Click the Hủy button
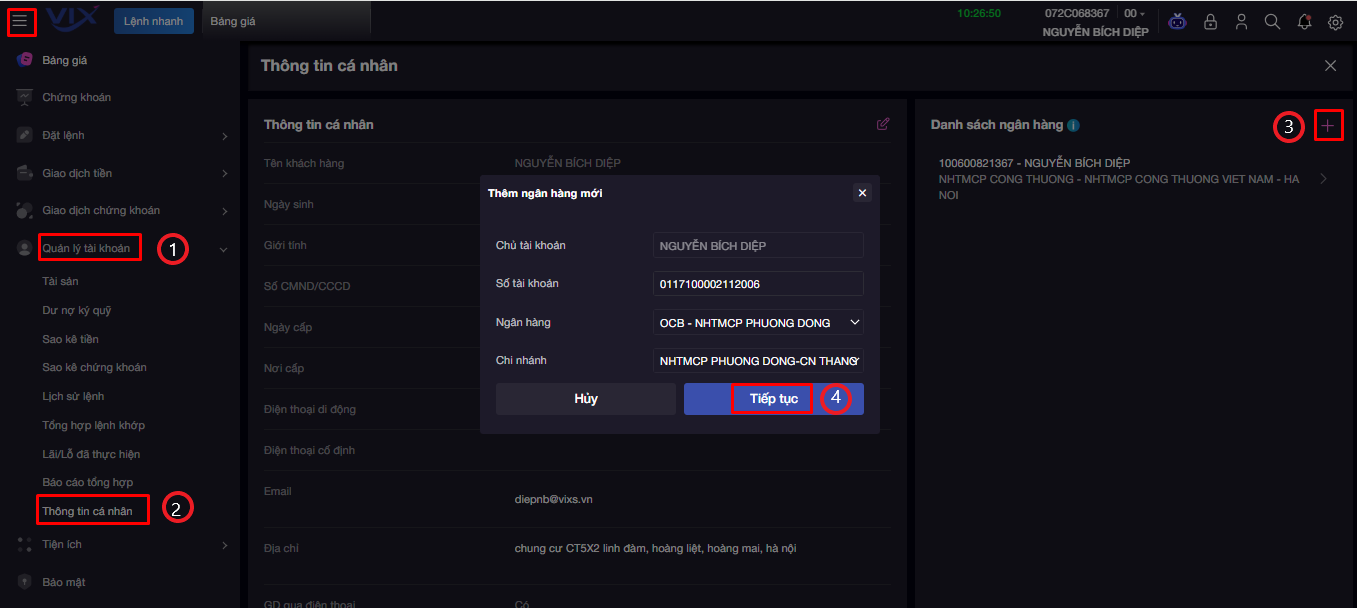Screen dimensions: 1357x608 [x=586, y=399]
